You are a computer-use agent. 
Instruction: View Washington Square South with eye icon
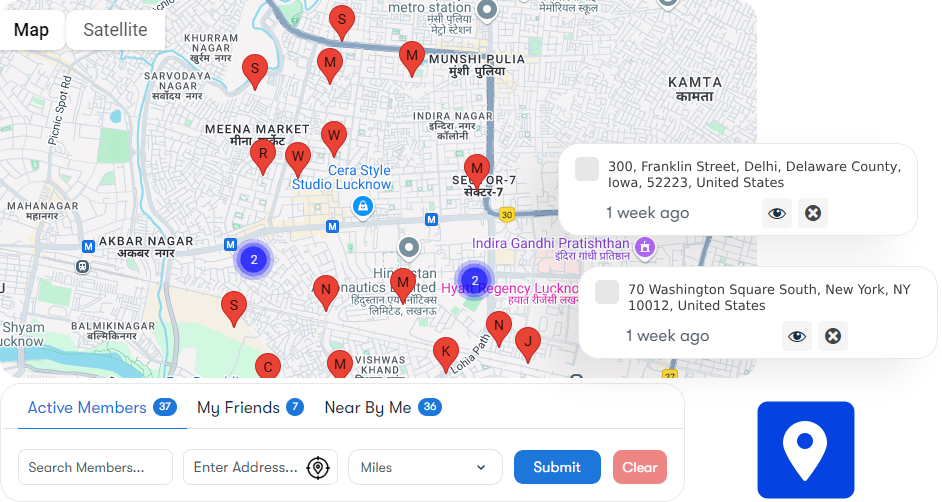797,336
